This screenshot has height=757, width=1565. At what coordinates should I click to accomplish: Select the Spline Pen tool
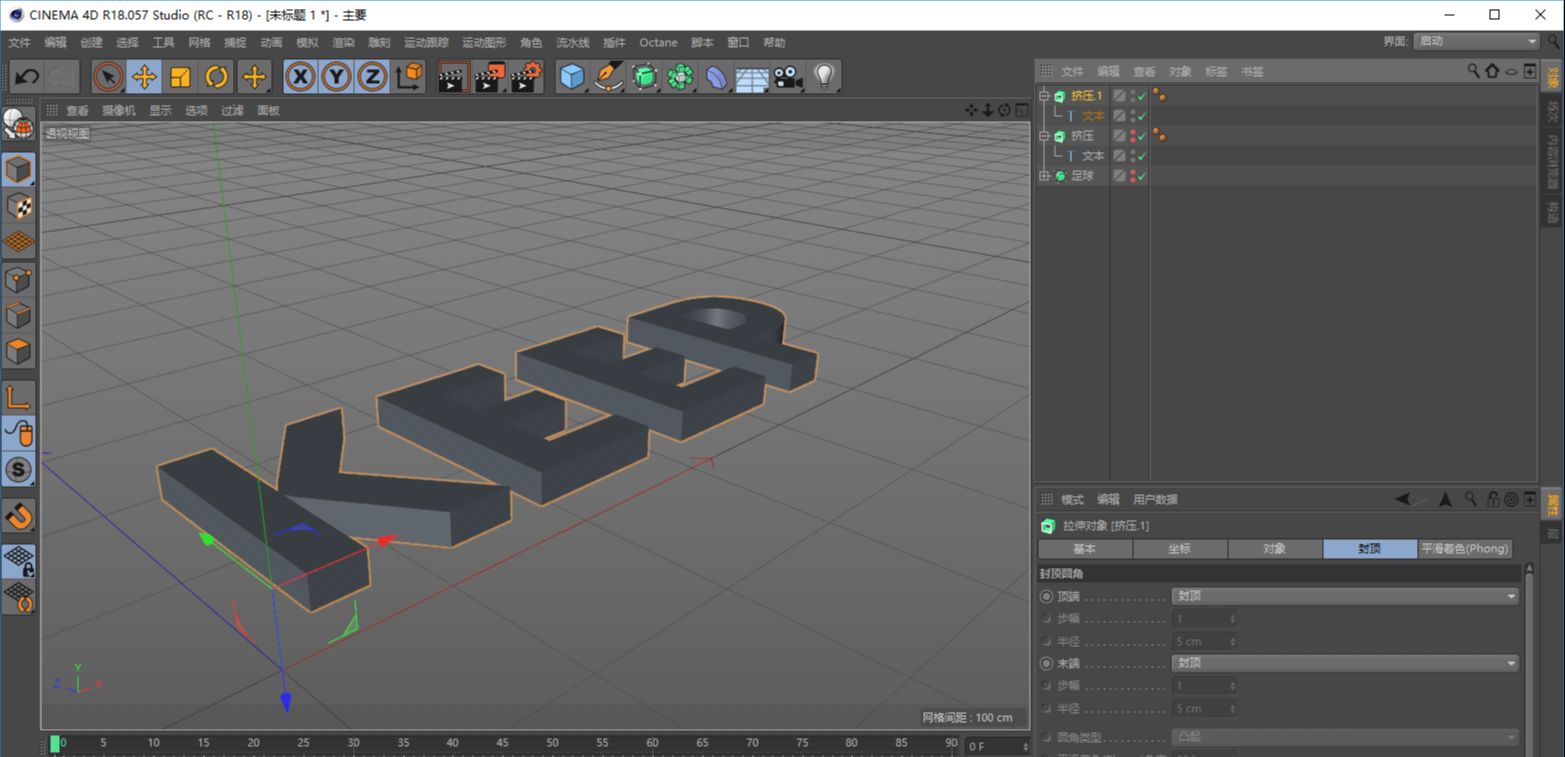(608, 77)
